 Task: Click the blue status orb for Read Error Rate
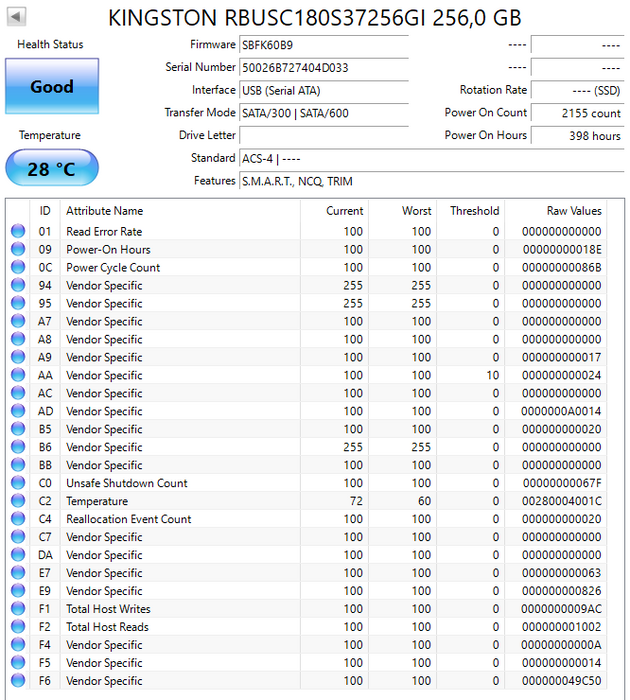tap(18, 232)
